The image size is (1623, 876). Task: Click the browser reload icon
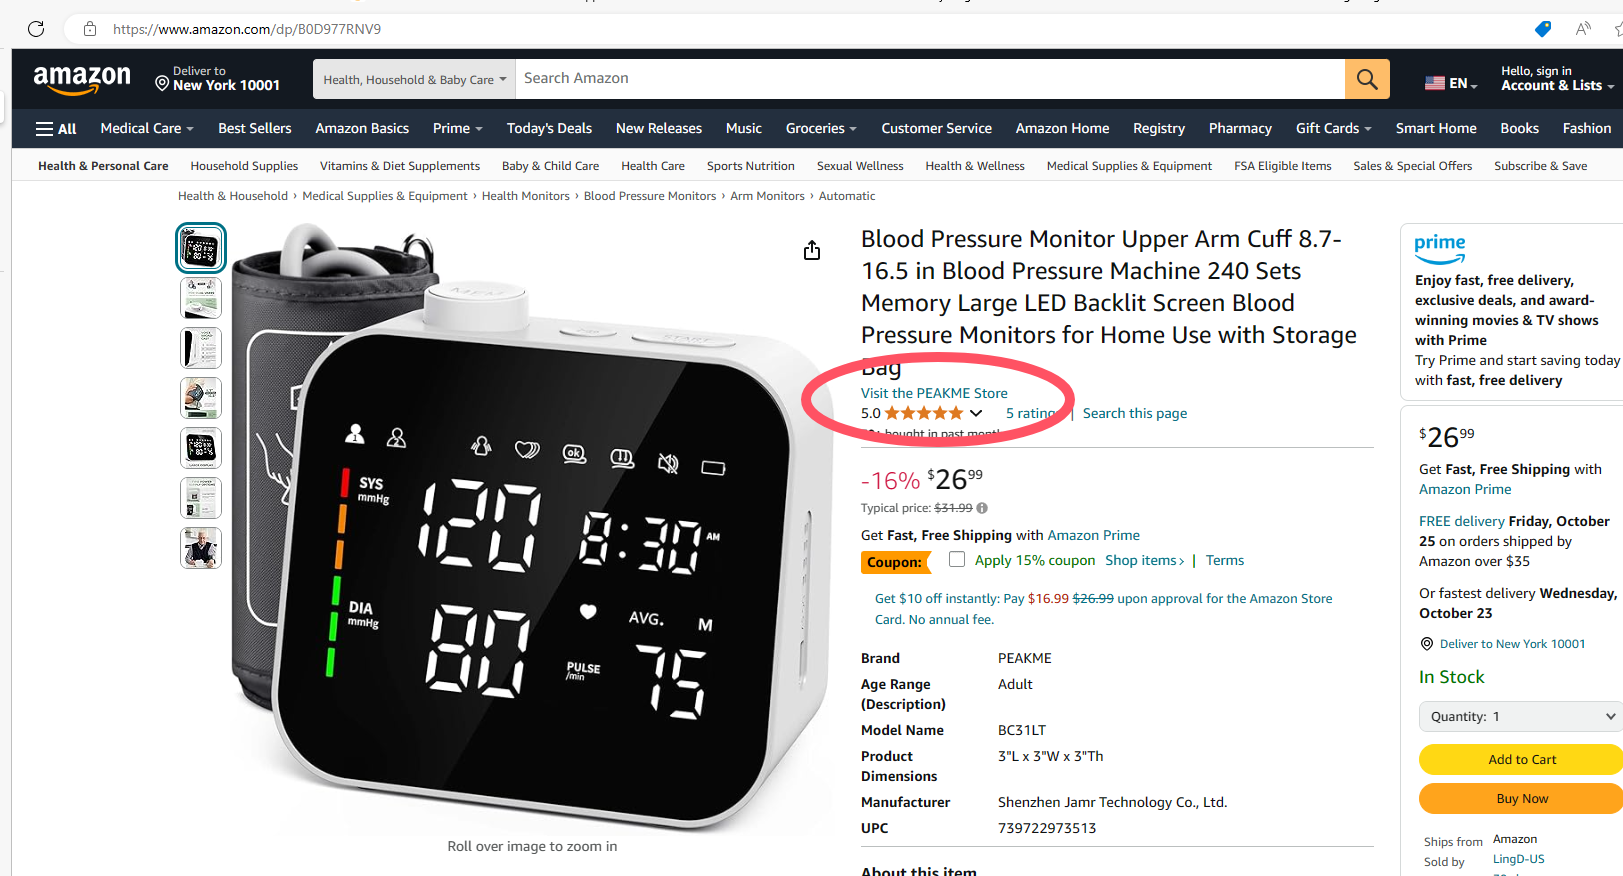[36, 29]
